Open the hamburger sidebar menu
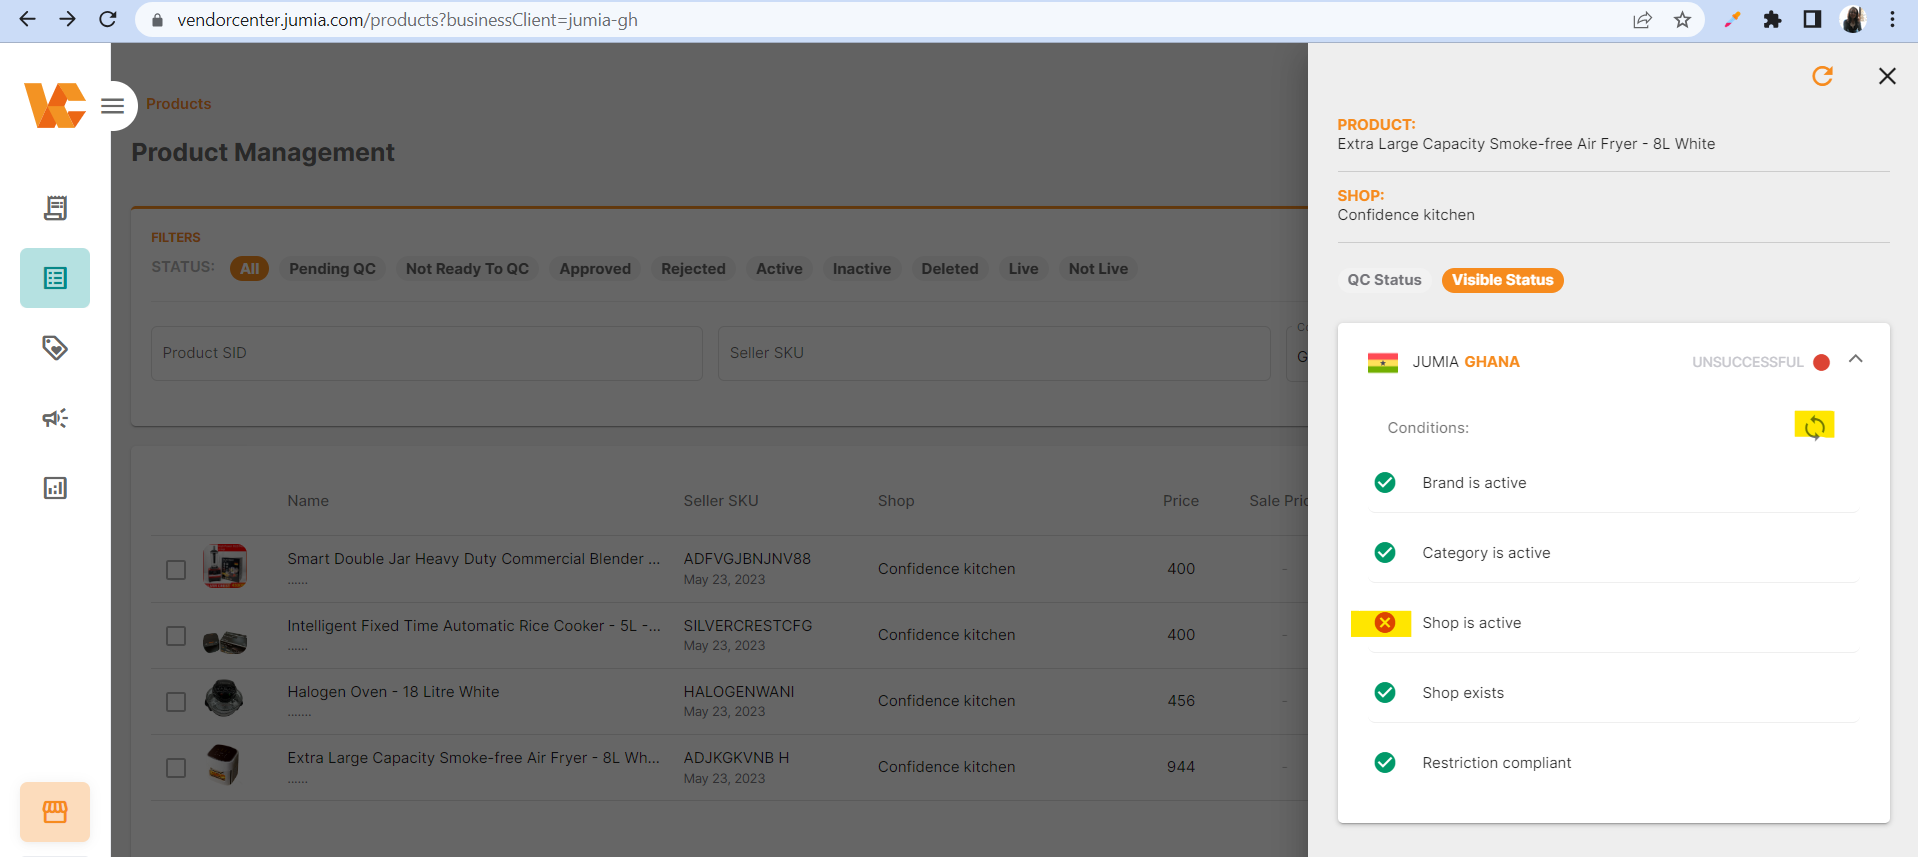 coord(113,106)
